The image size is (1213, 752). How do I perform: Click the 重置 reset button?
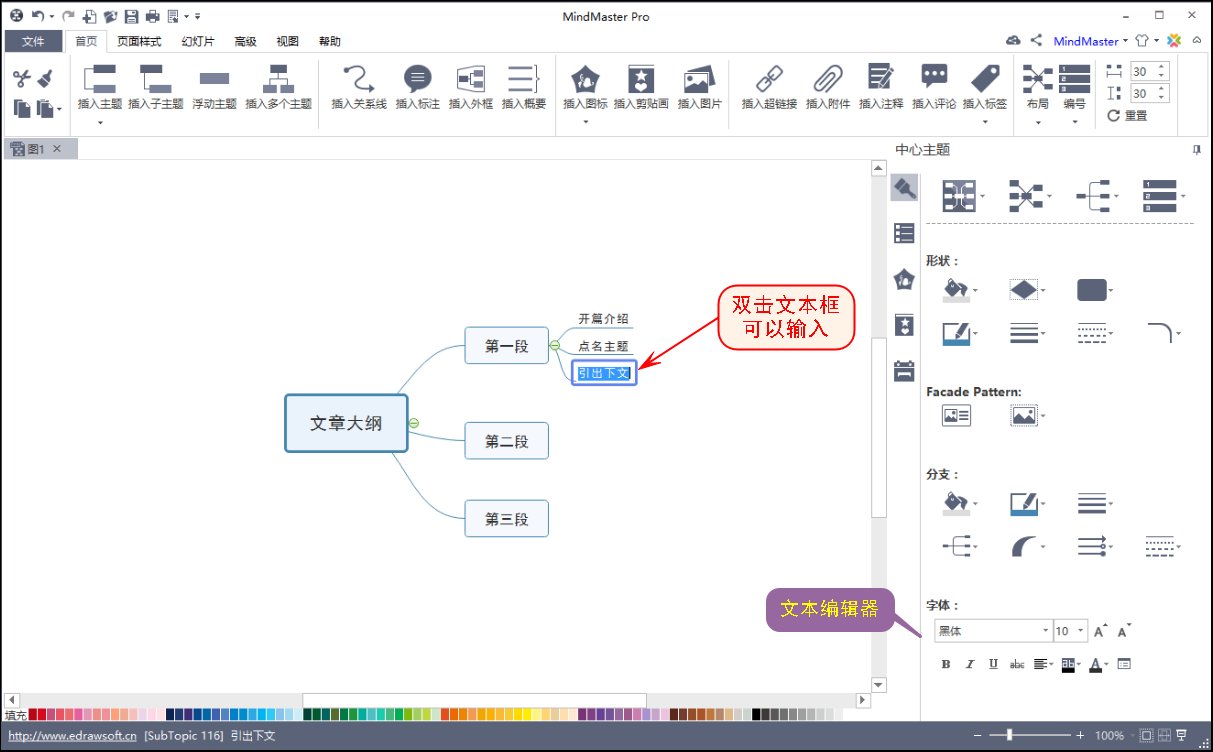pyautogui.click(x=1128, y=115)
